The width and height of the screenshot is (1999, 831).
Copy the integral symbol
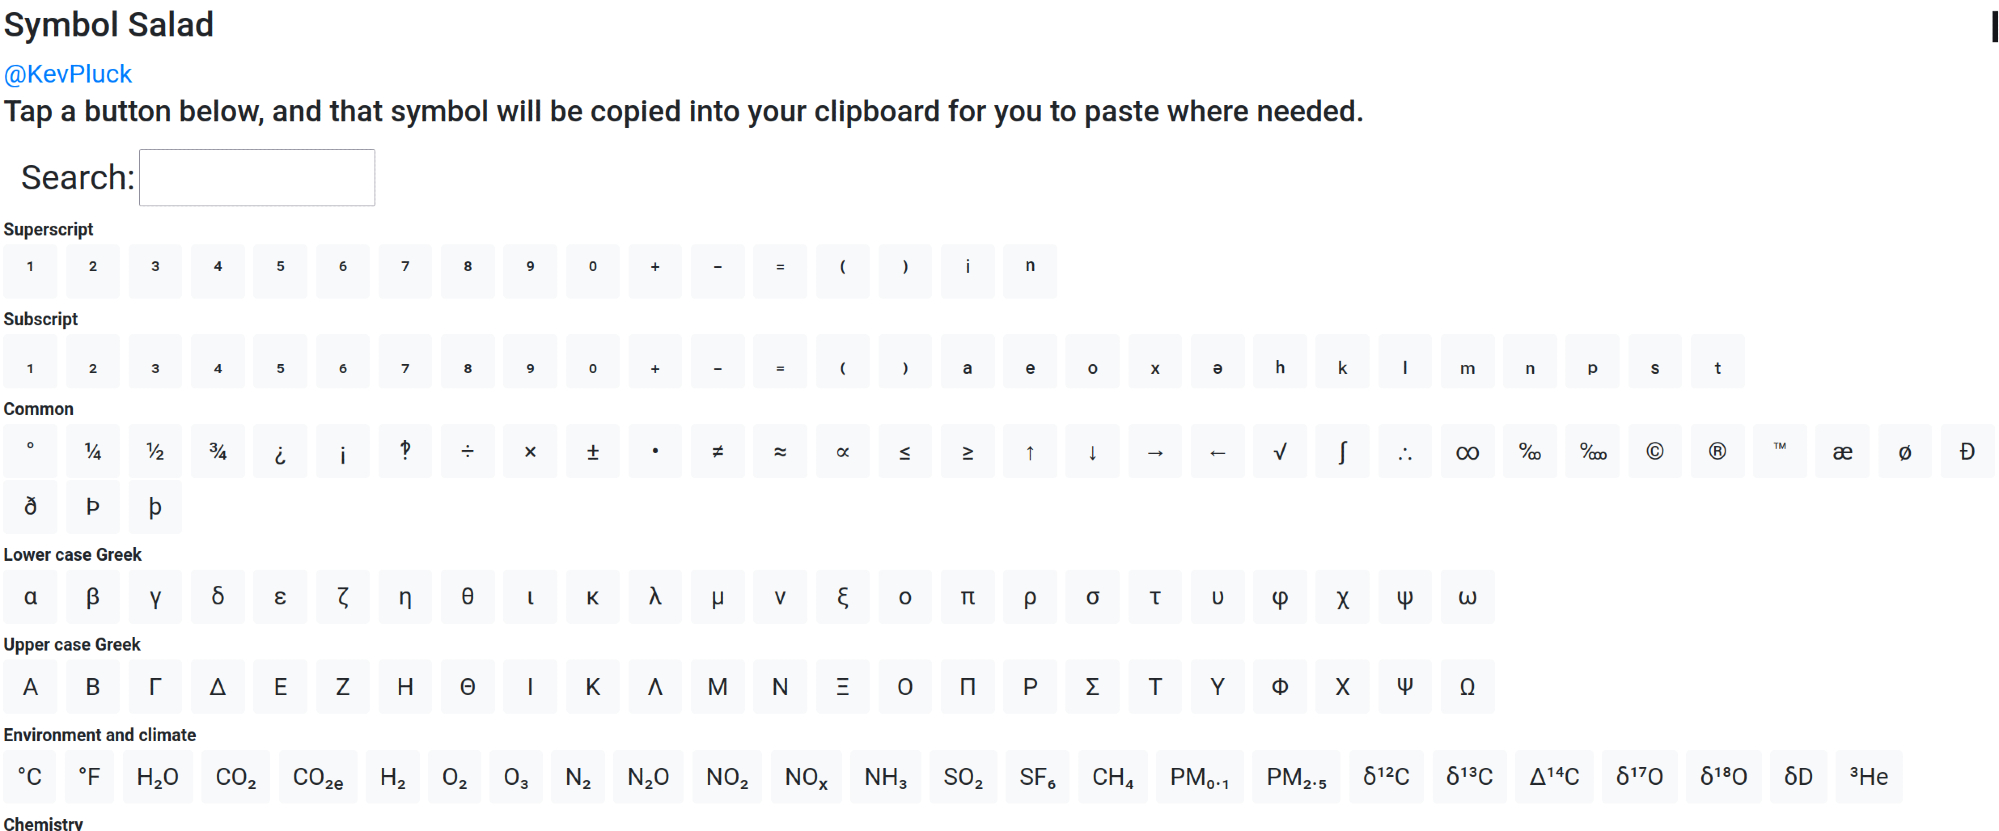(x=1342, y=452)
